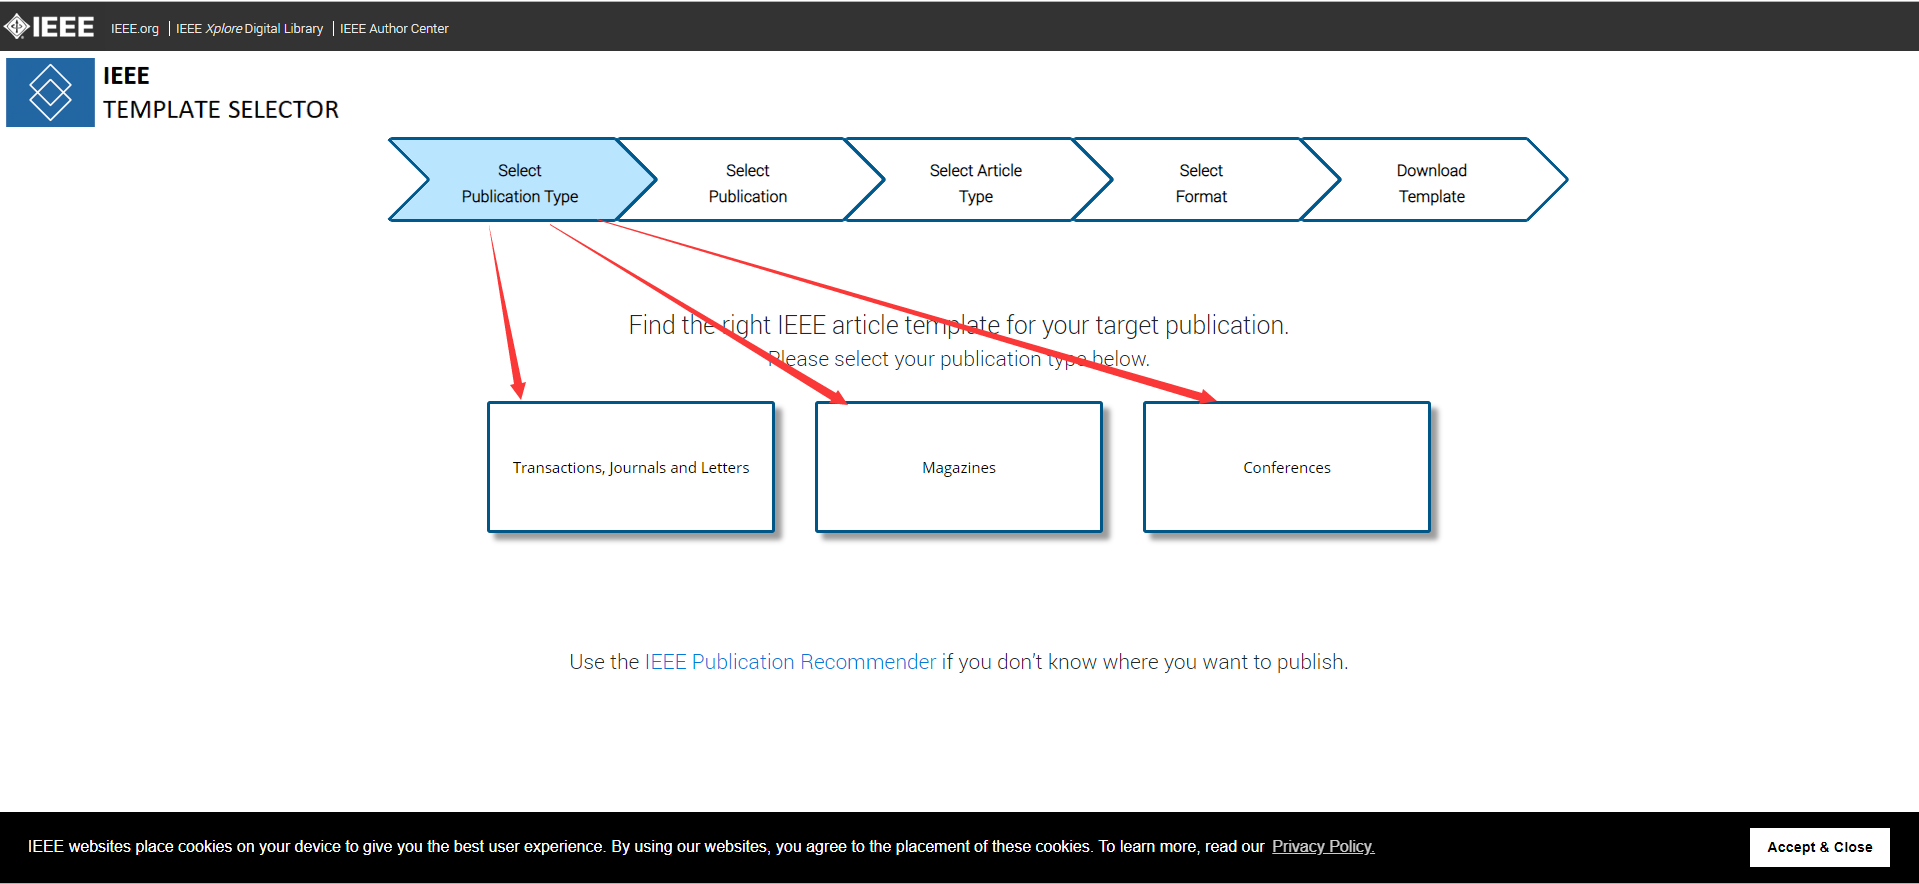Choose the Magazines publication type
This screenshot has width=1919, height=884.
click(x=959, y=467)
